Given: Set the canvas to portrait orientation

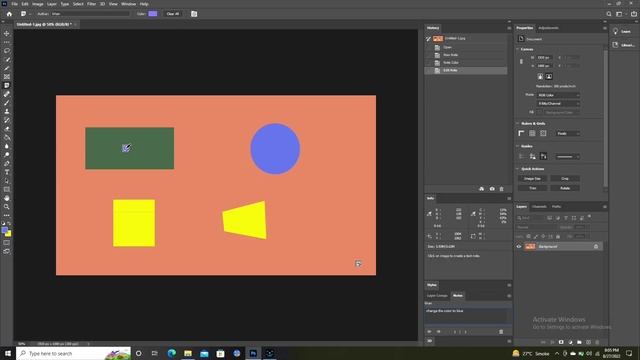Looking at the screenshot, I should point(540,76).
